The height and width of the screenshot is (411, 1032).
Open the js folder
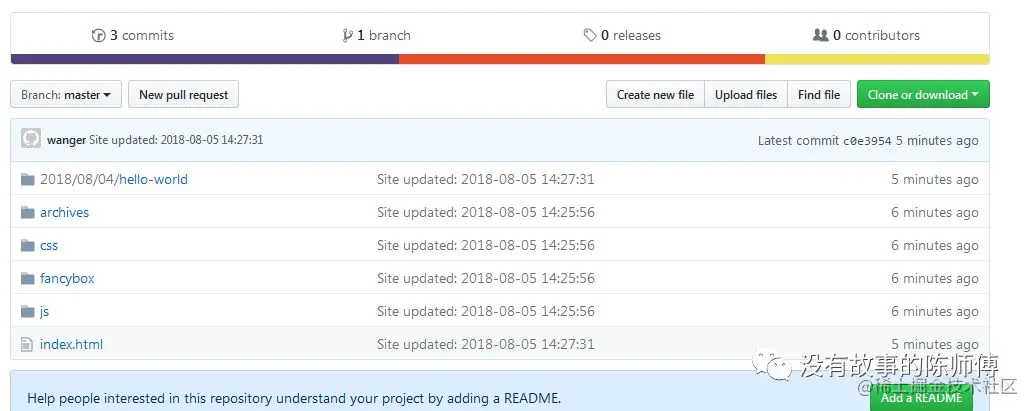coord(45,312)
